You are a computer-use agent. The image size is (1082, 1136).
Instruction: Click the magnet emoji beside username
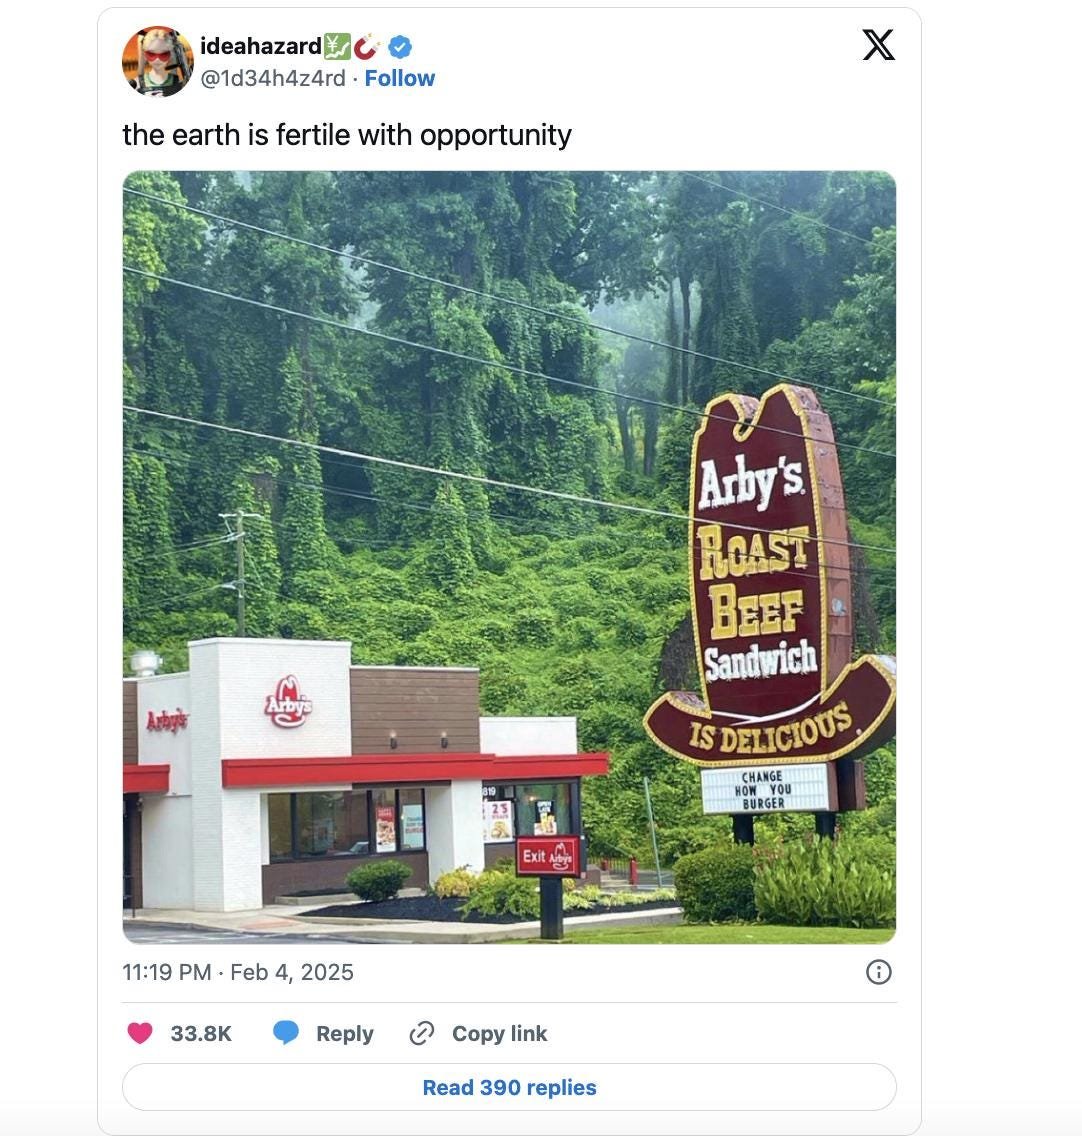pyautogui.click(x=368, y=46)
